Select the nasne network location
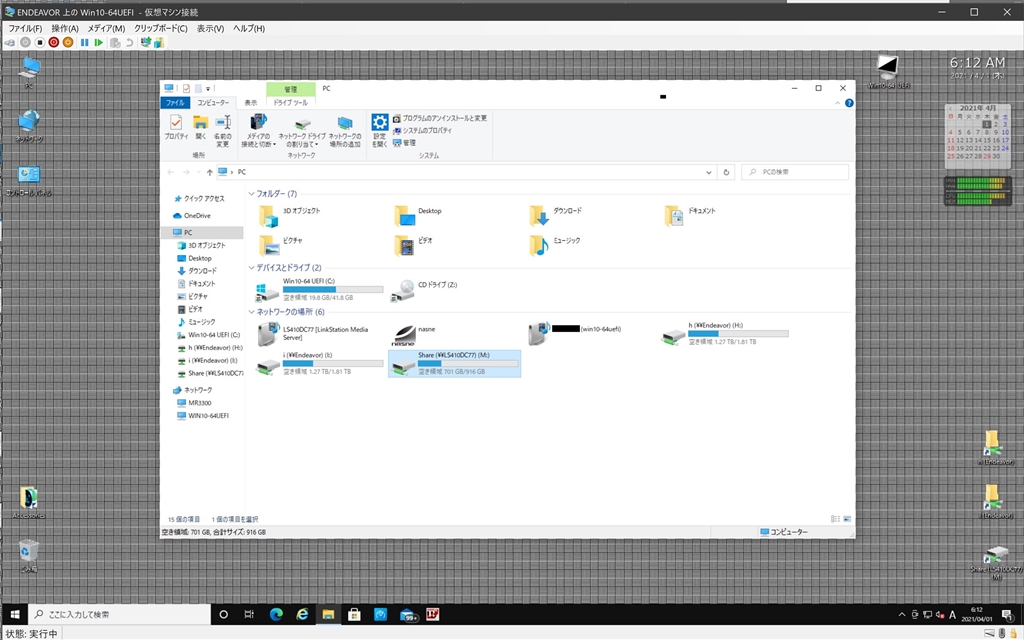The height and width of the screenshot is (640, 1024). click(x=413, y=334)
